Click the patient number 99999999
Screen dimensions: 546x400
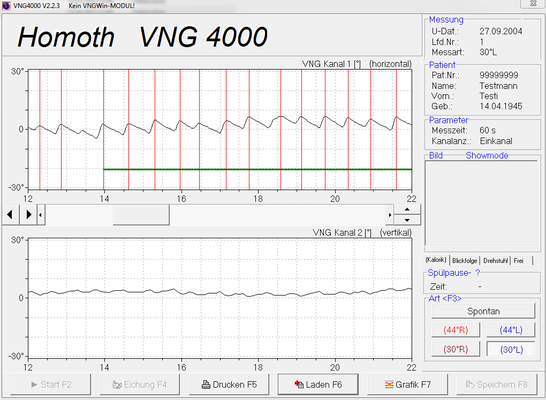click(499, 75)
